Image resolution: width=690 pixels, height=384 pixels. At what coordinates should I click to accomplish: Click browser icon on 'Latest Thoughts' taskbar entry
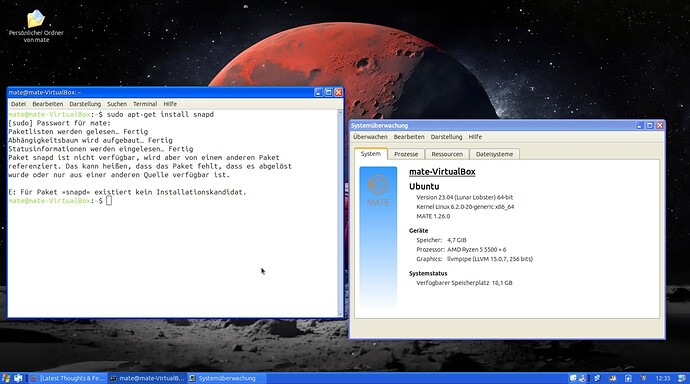(34, 378)
